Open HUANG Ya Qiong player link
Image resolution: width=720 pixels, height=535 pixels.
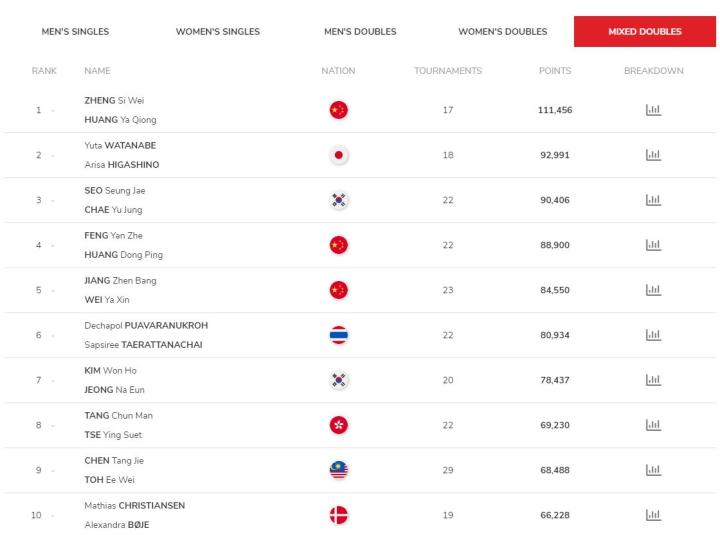coord(120,120)
